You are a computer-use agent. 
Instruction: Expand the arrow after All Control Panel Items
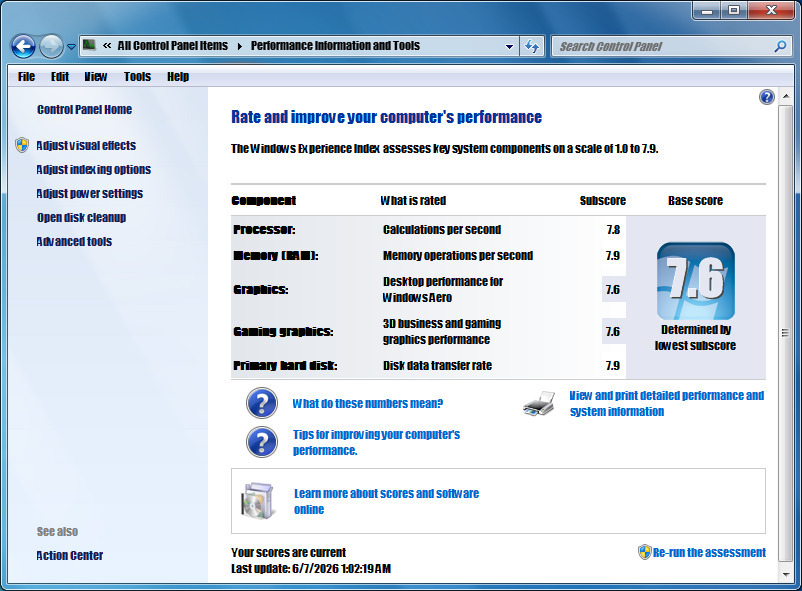[x=239, y=46]
